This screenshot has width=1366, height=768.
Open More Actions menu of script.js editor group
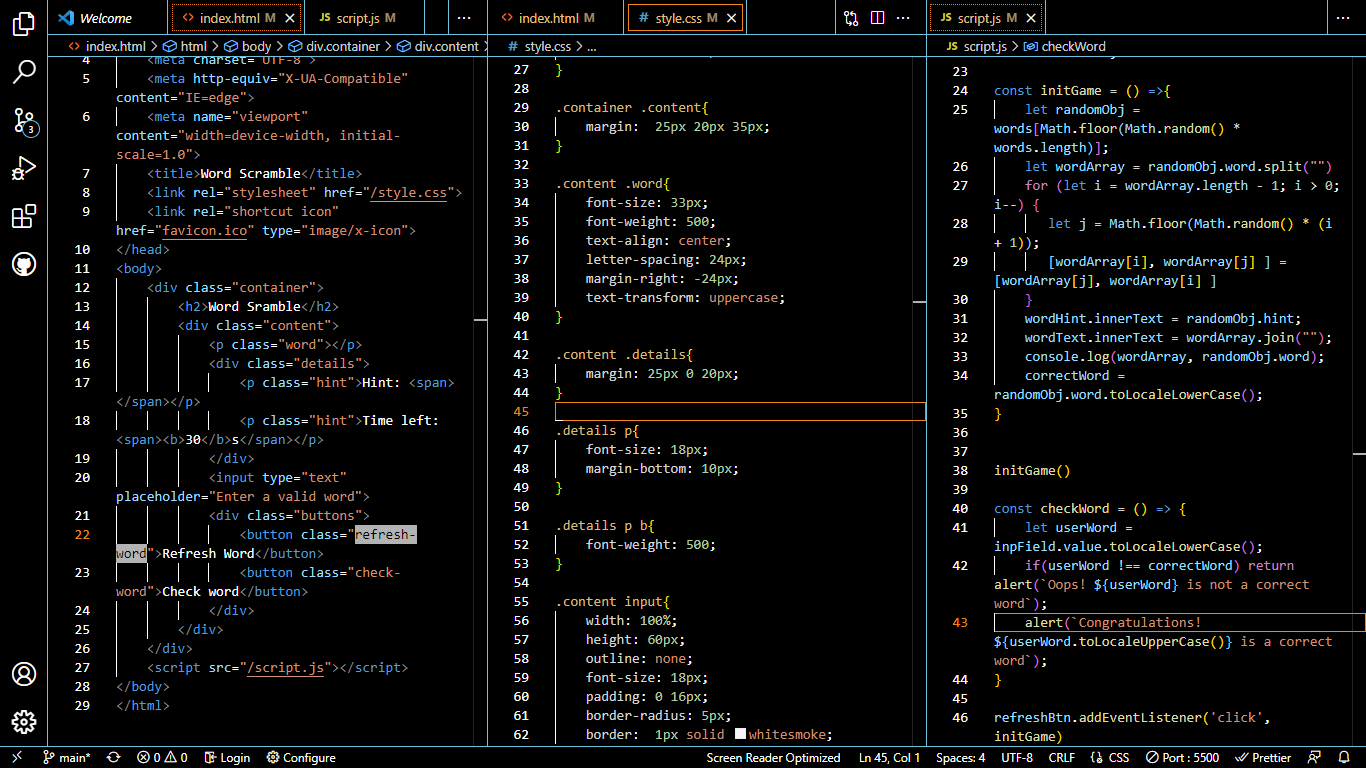pyautogui.click(x=1342, y=18)
